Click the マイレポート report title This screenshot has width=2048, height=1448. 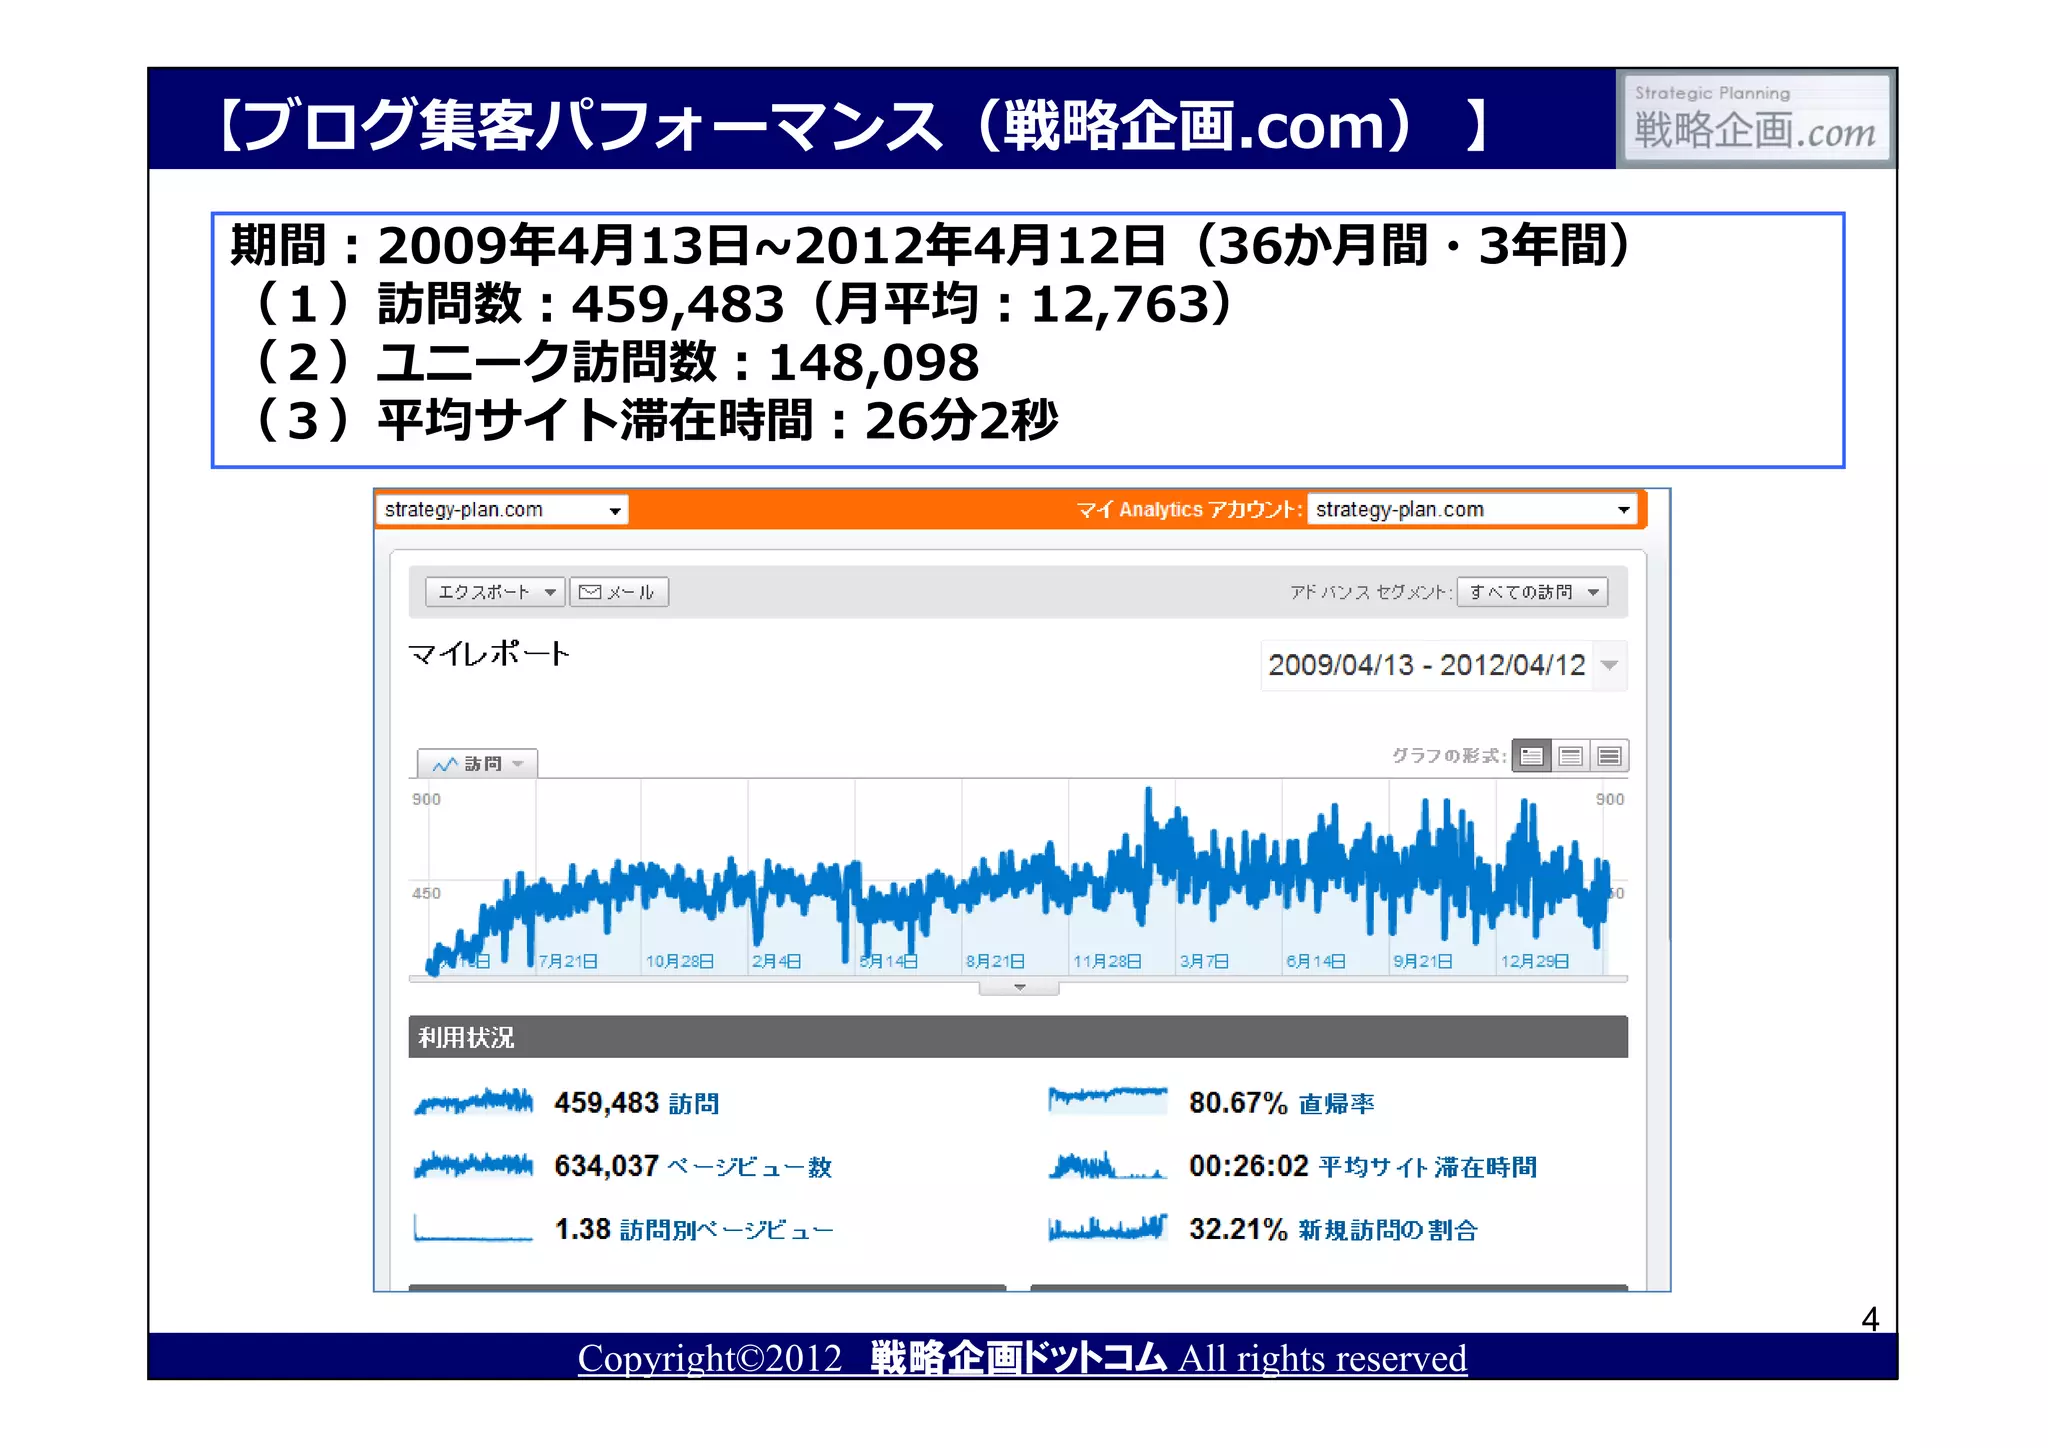[489, 654]
